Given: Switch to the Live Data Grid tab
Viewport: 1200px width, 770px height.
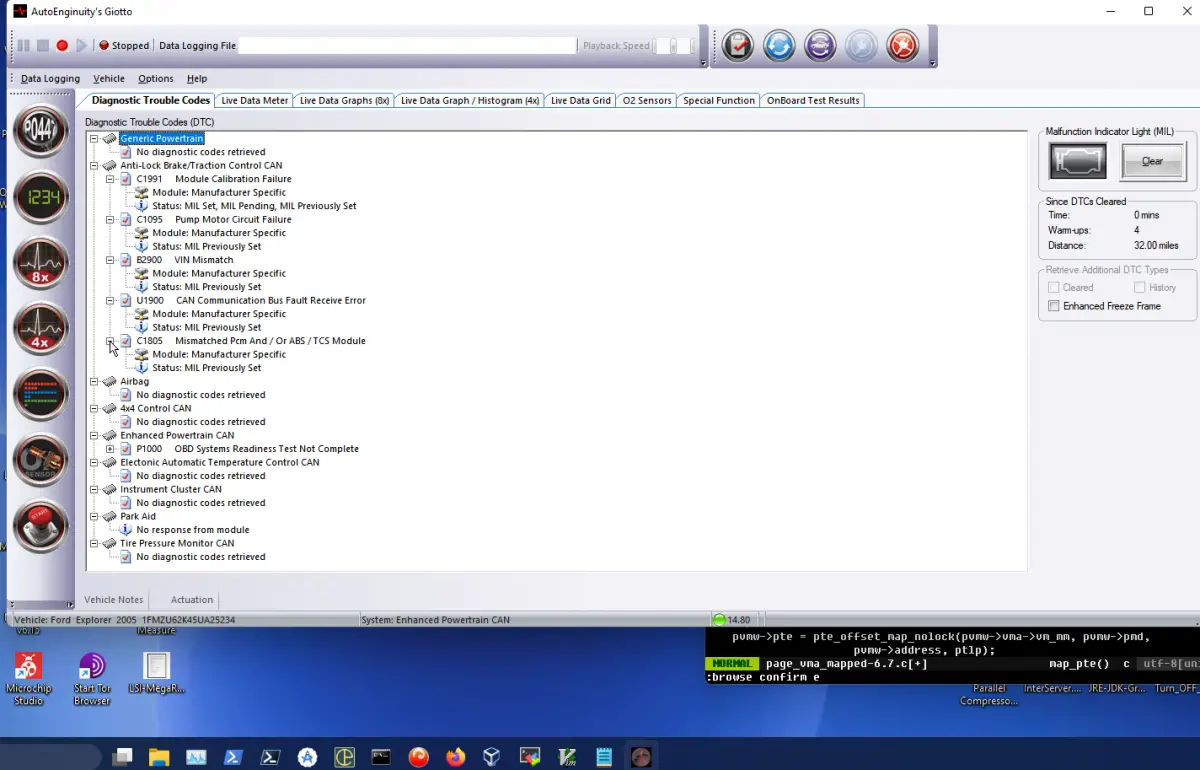Looking at the screenshot, I should [580, 101].
